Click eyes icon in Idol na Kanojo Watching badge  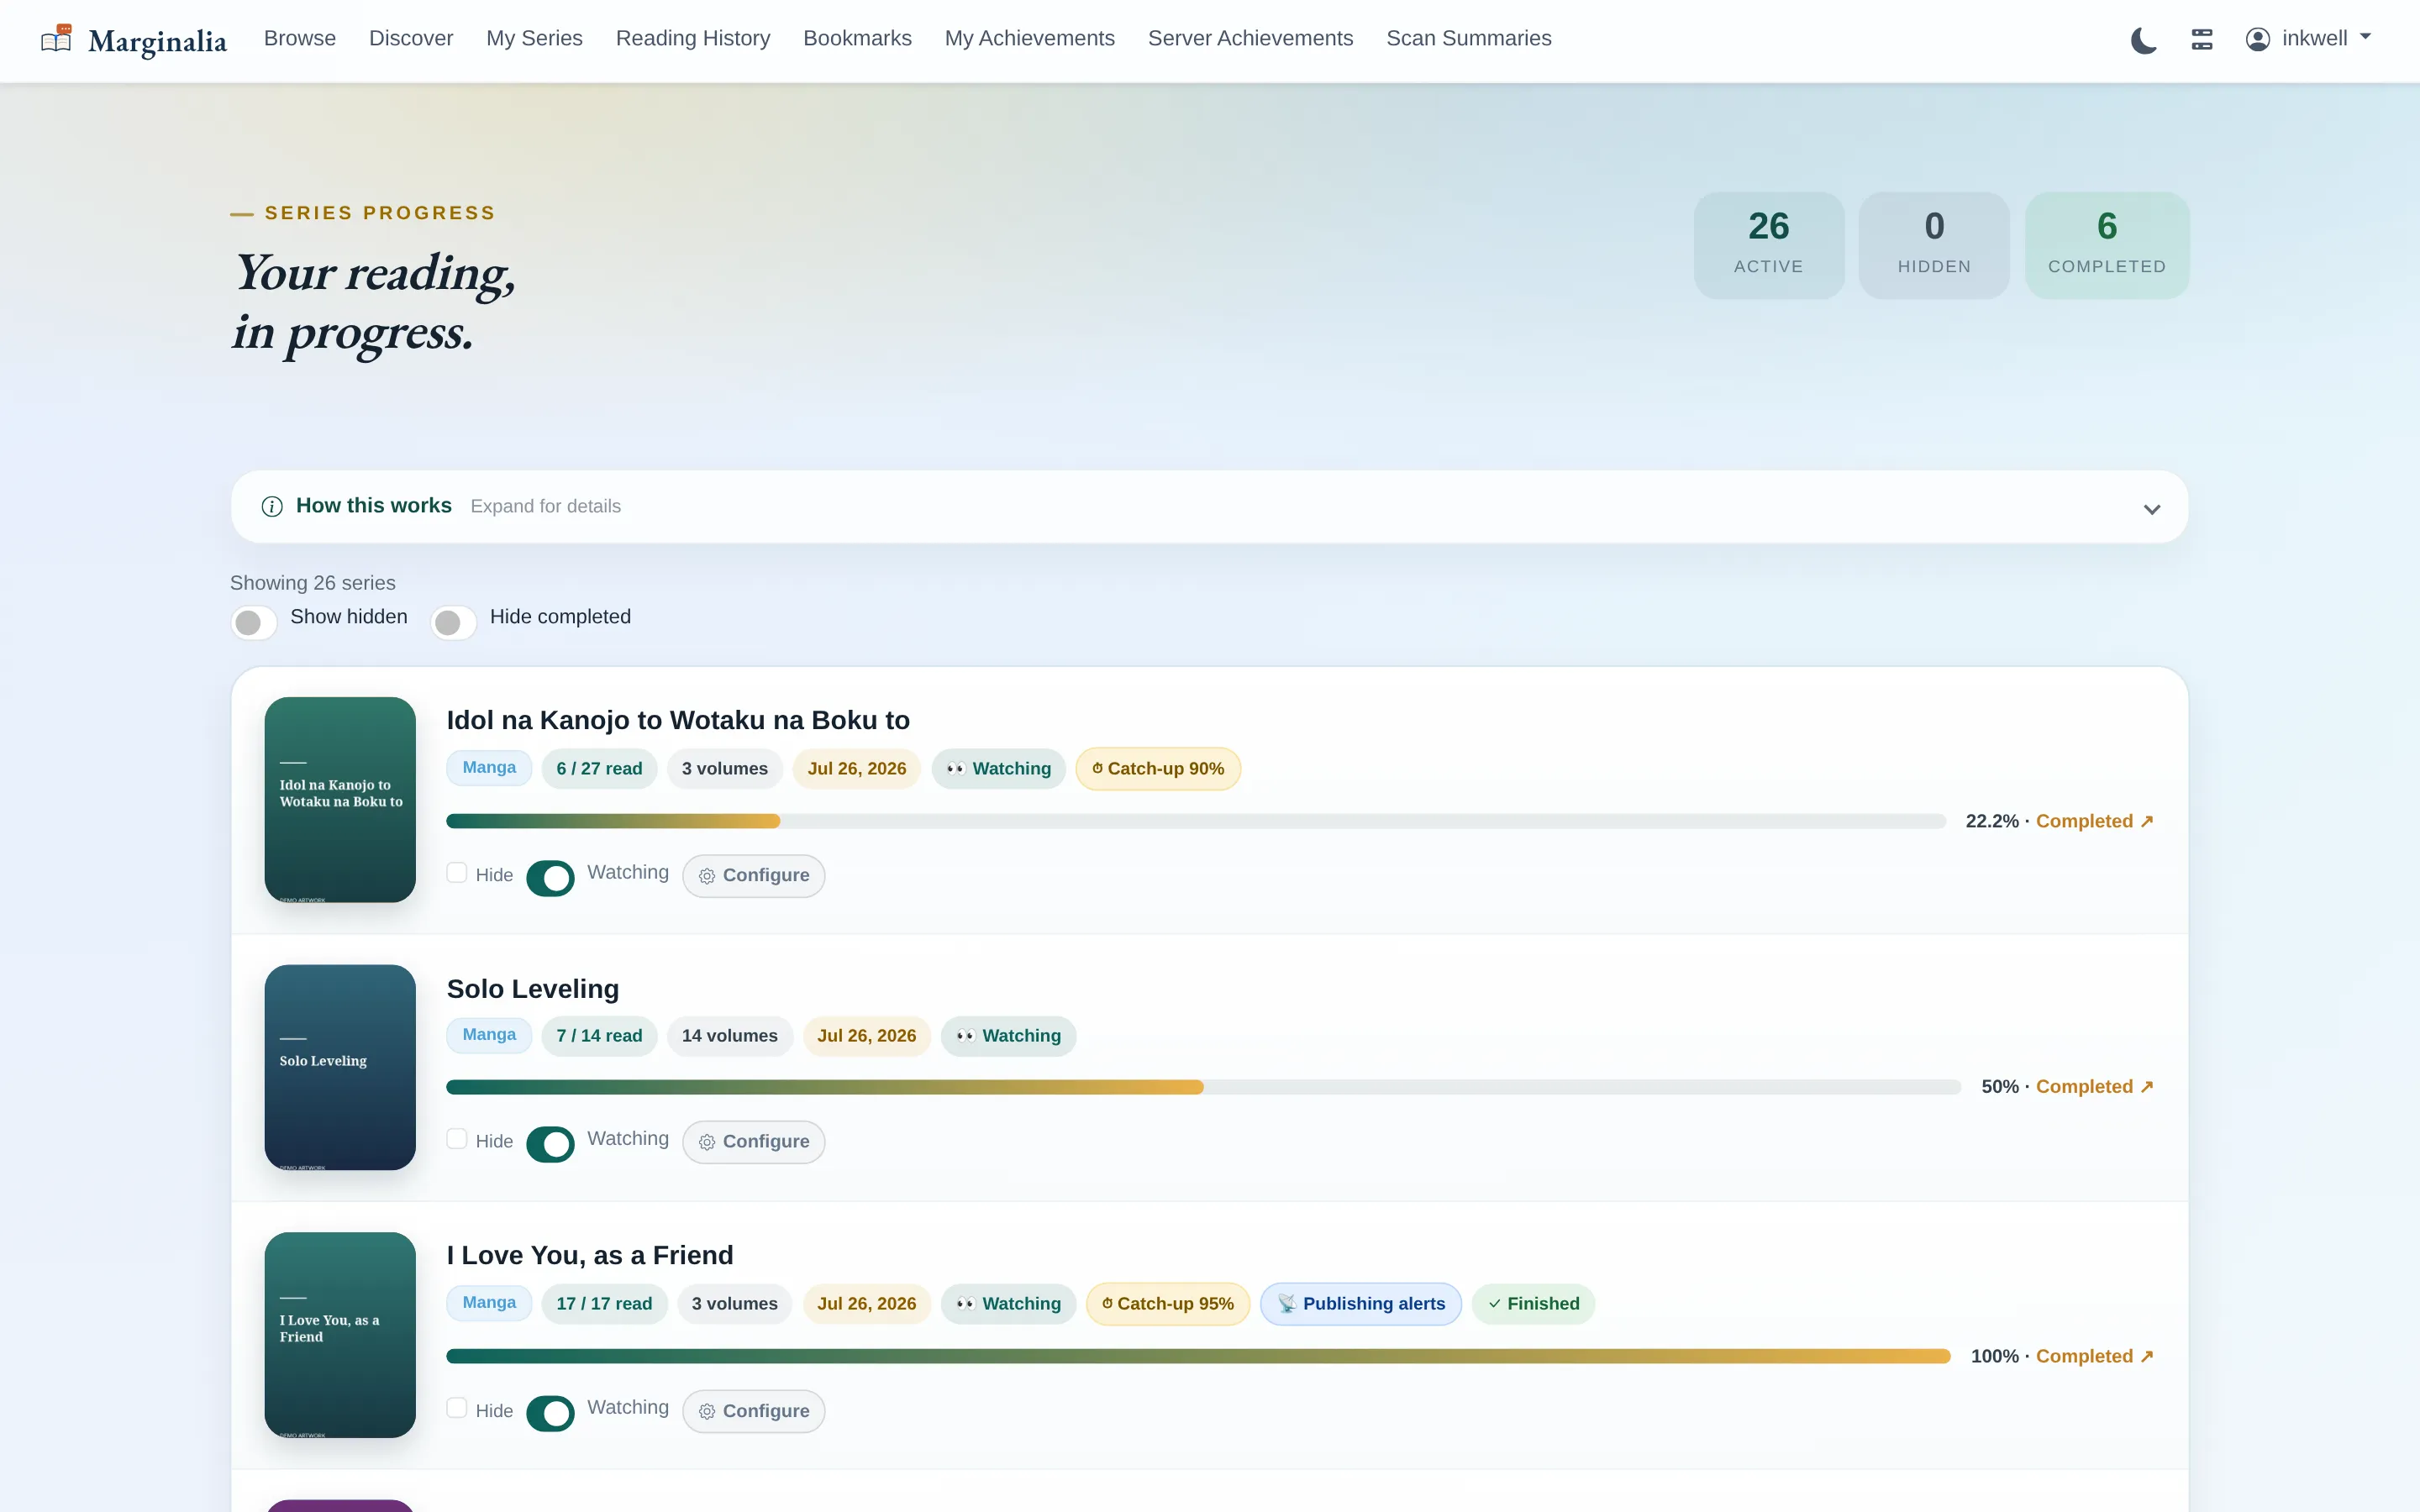pos(956,769)
